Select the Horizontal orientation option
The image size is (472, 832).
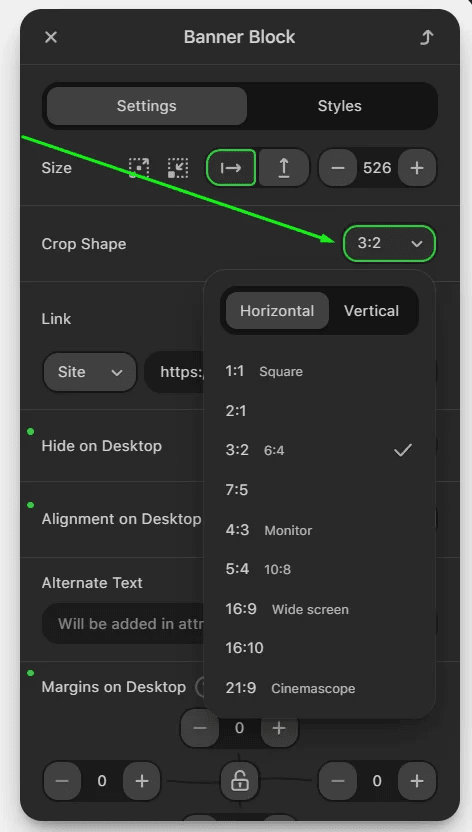point(277,310)
